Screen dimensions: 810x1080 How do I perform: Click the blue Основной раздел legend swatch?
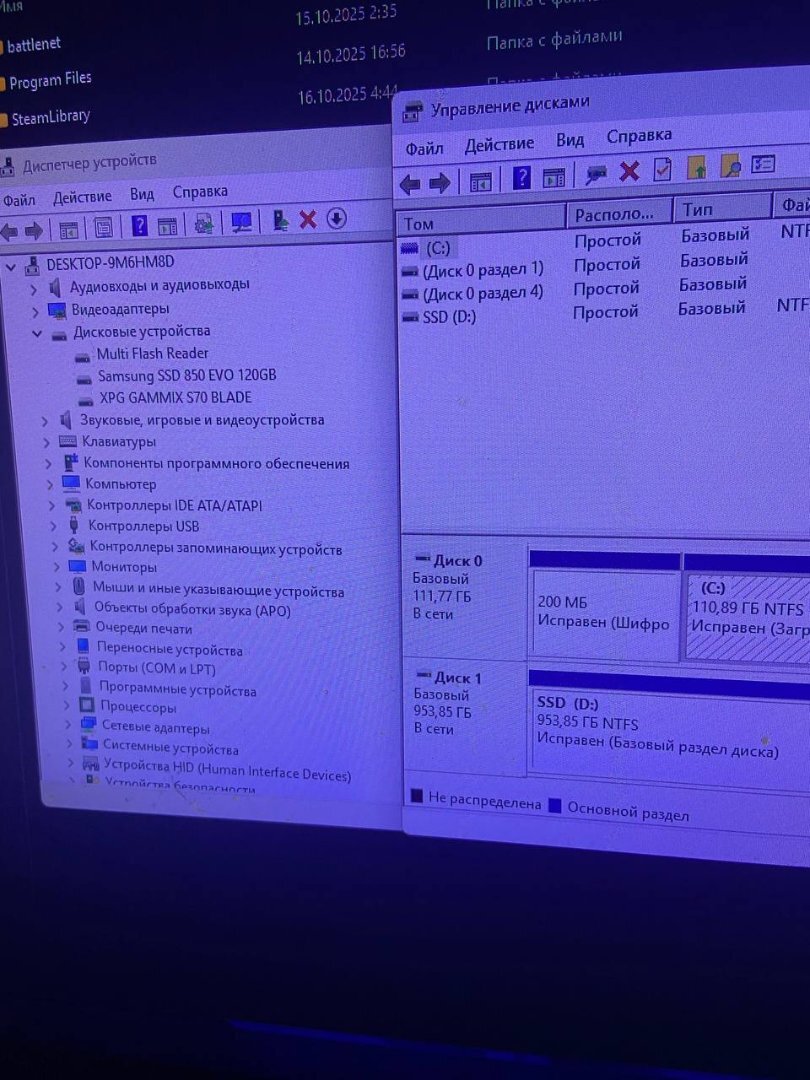click(x=555, y=806)
